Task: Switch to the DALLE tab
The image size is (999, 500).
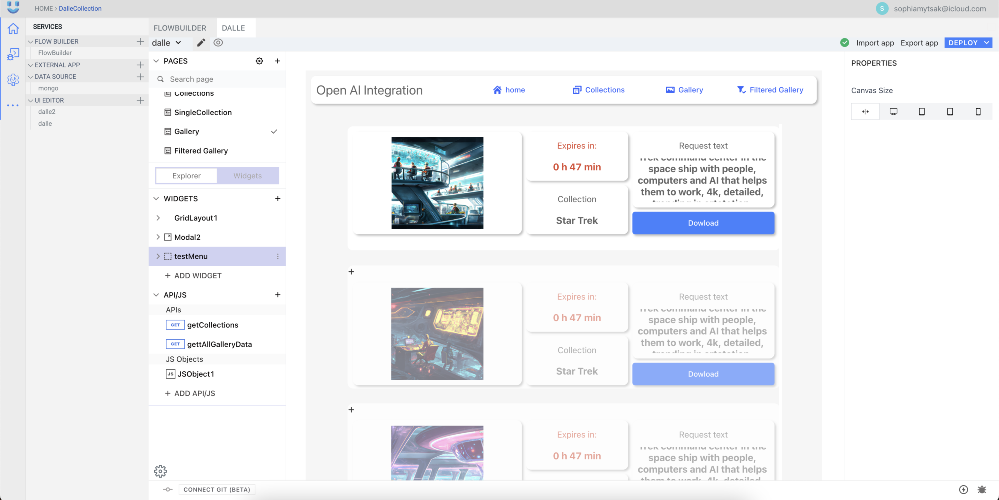Action: 234,28
